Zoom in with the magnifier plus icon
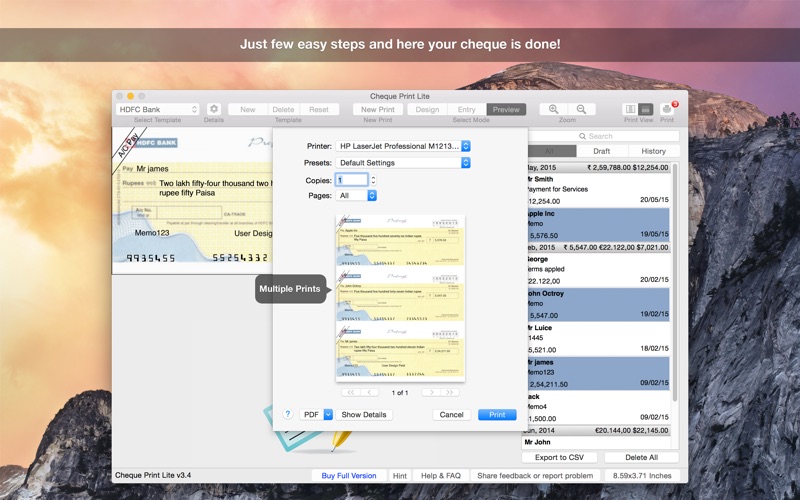This screenshot has height=500, width=800. [554, 109]
